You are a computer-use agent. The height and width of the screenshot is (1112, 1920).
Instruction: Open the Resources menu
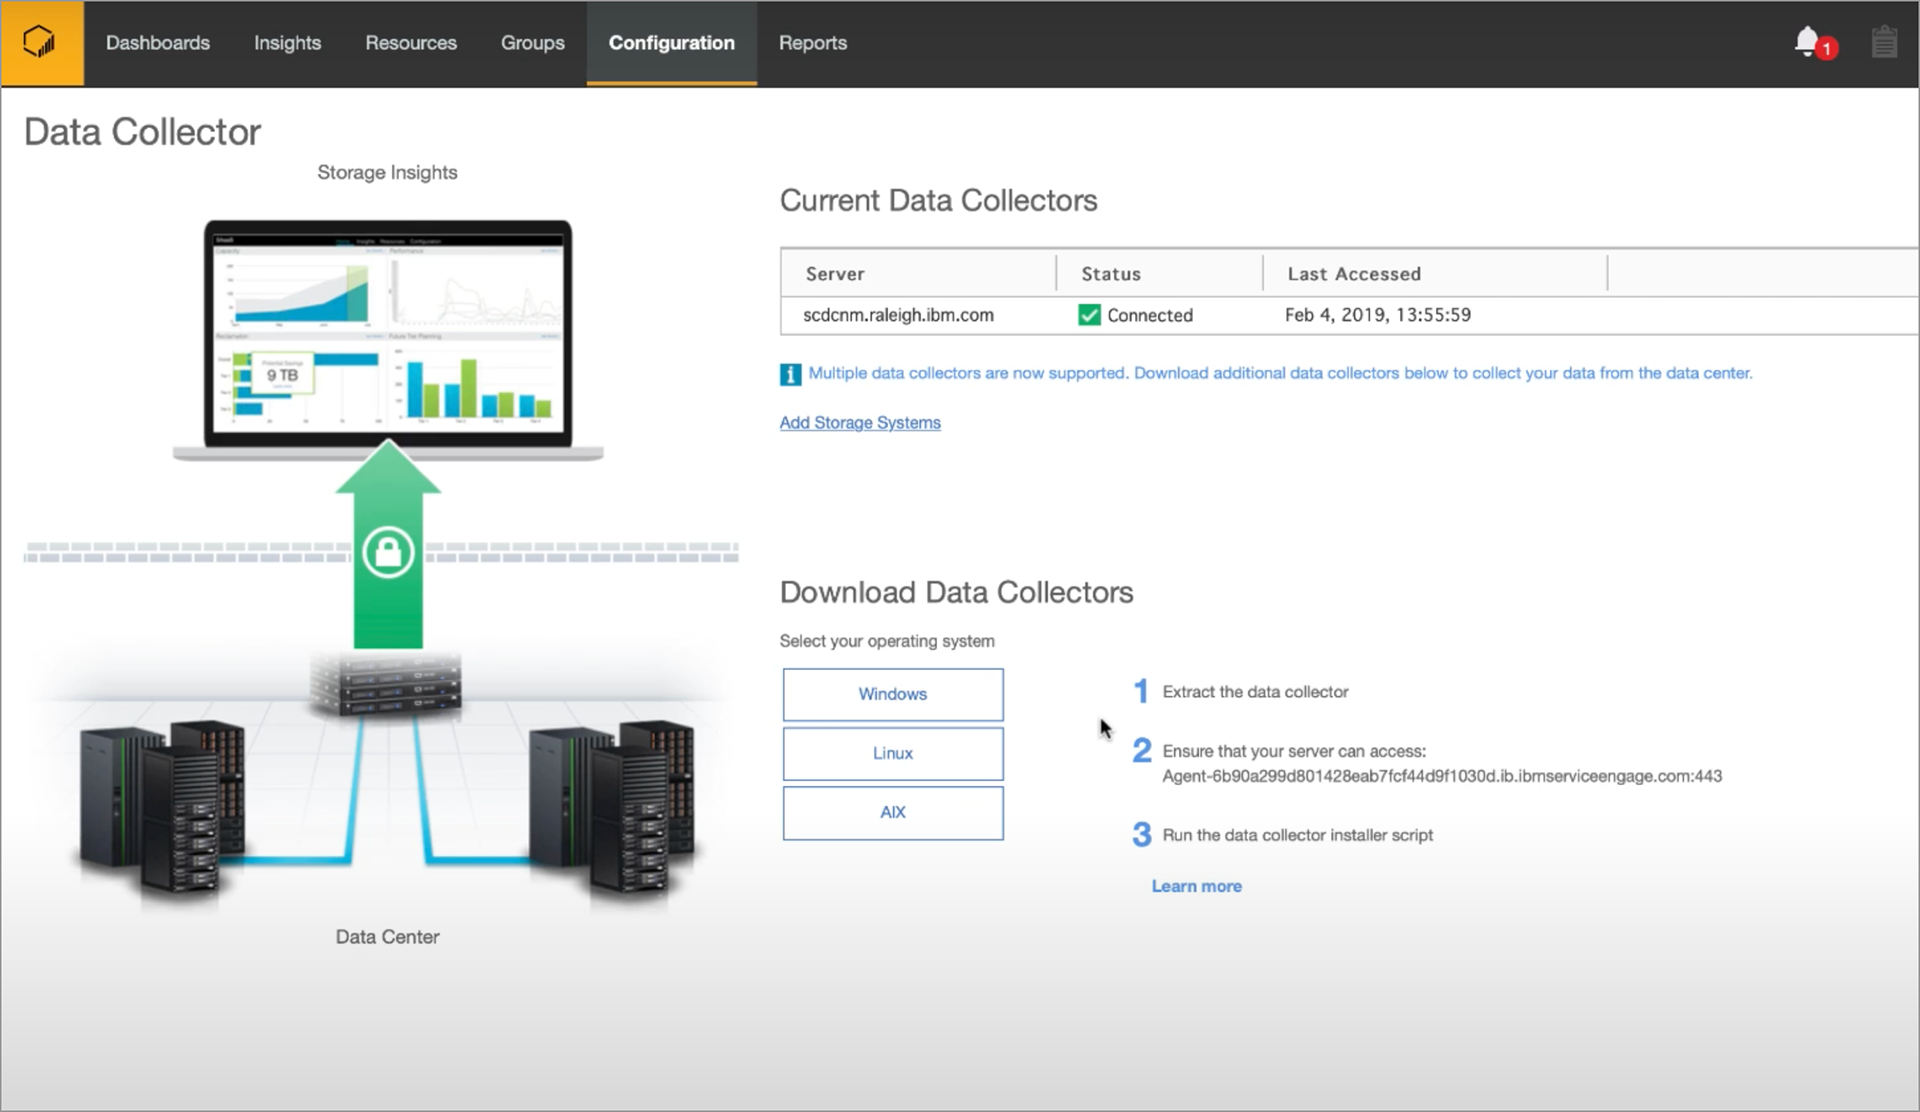(411, 43)
